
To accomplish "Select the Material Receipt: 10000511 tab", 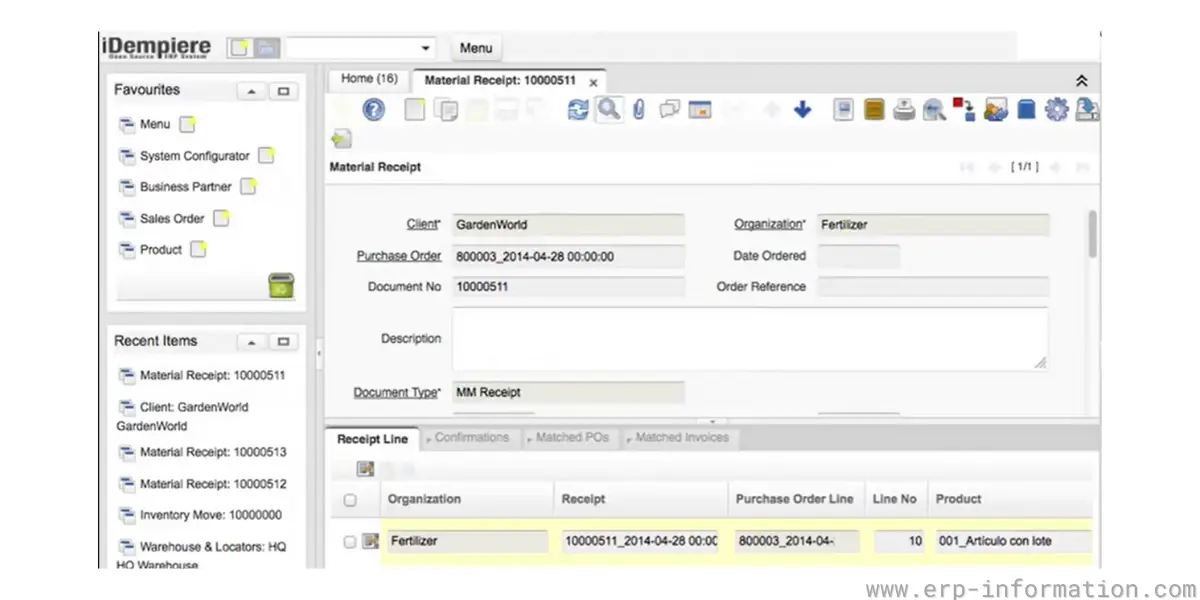I will (500, 81).
